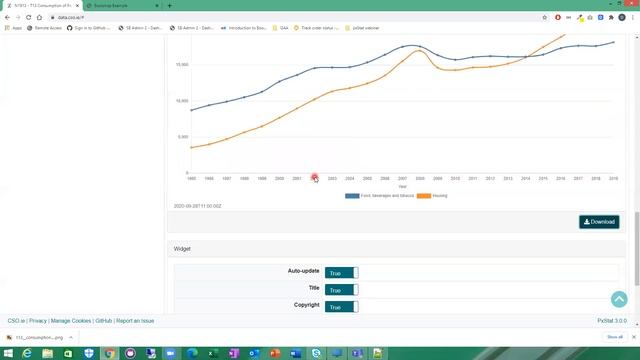Click the chart timestamp text starting with 2020-09-28

point(198,206)
